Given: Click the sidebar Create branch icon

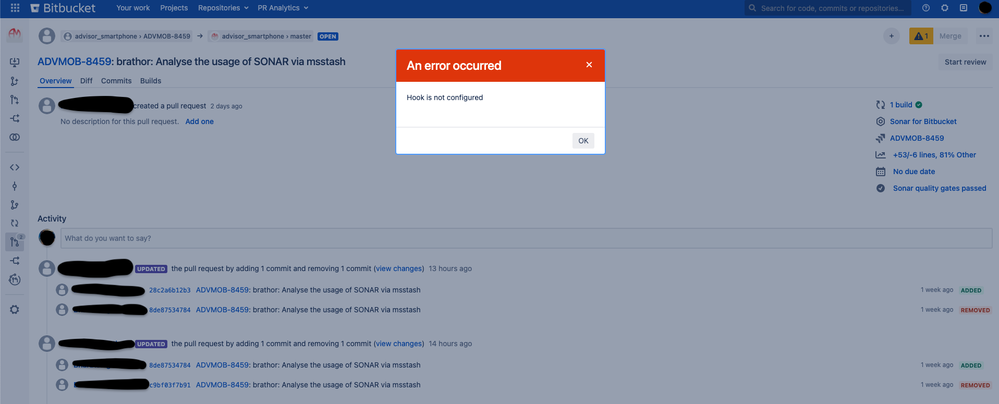Looking at the screenshot, I should [15, 81].
